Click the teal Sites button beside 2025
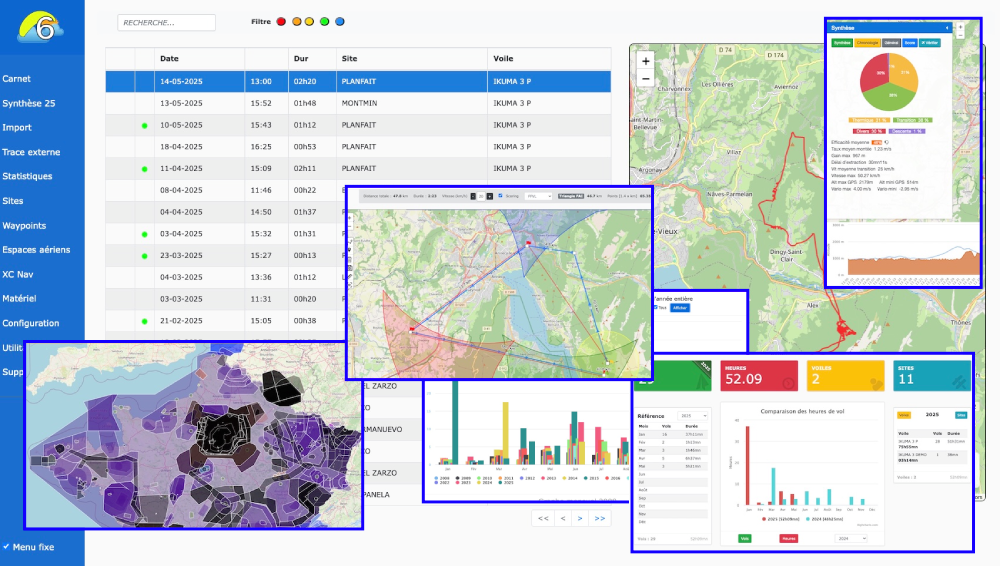Screen dimensions: 1000x566 pyautogui.click(x=961, y=415)
